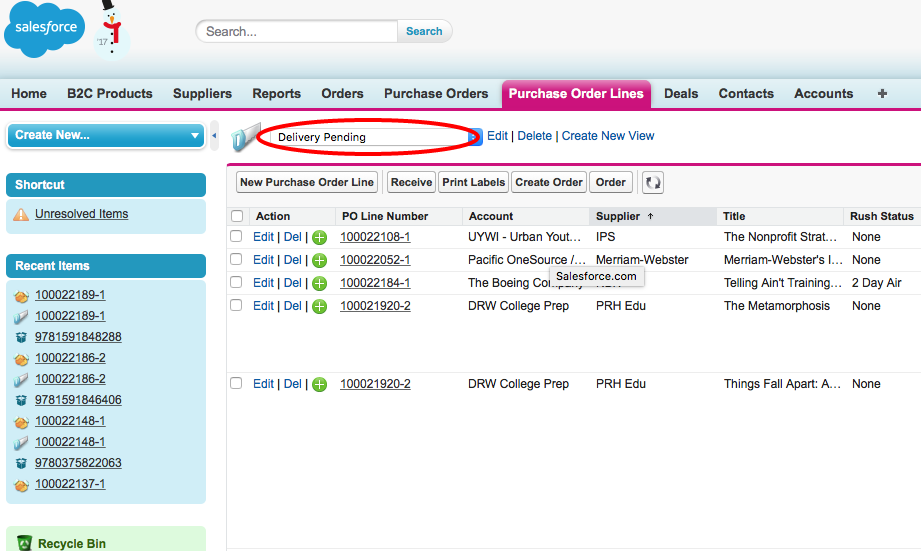Go to the Contacts tab
Screen dimensions: 921x551
[x=746, y=93]
